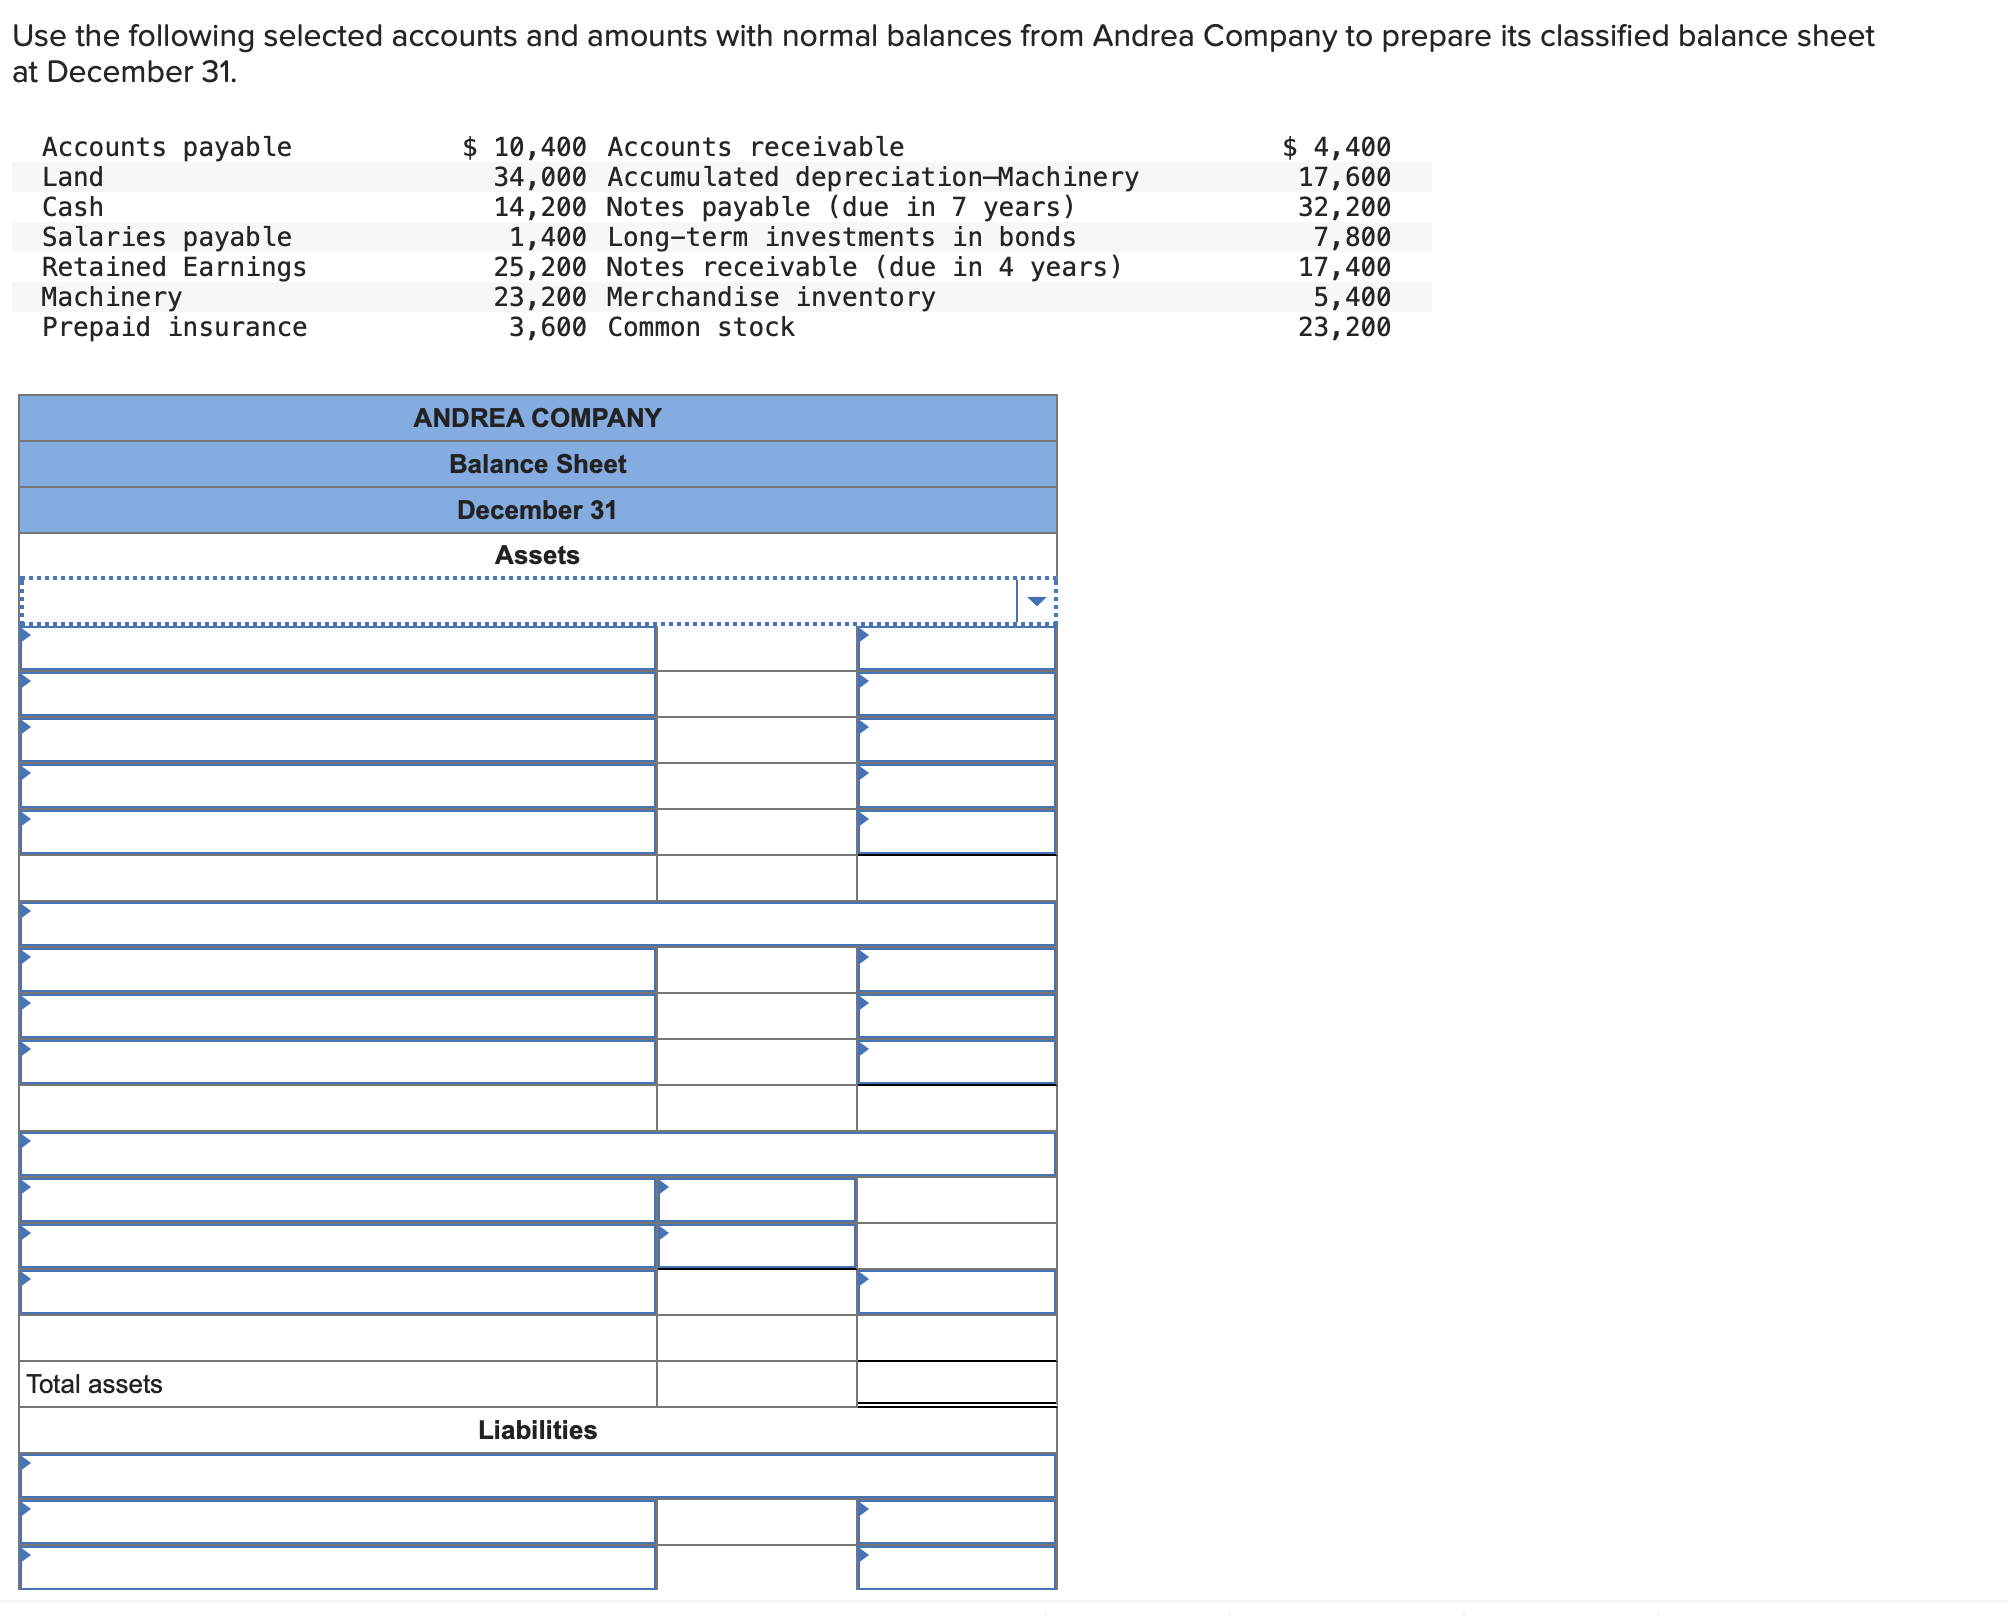Click the ANDREA COMPANY title header
The image size is (2008, 1616).
coord(538,417)
